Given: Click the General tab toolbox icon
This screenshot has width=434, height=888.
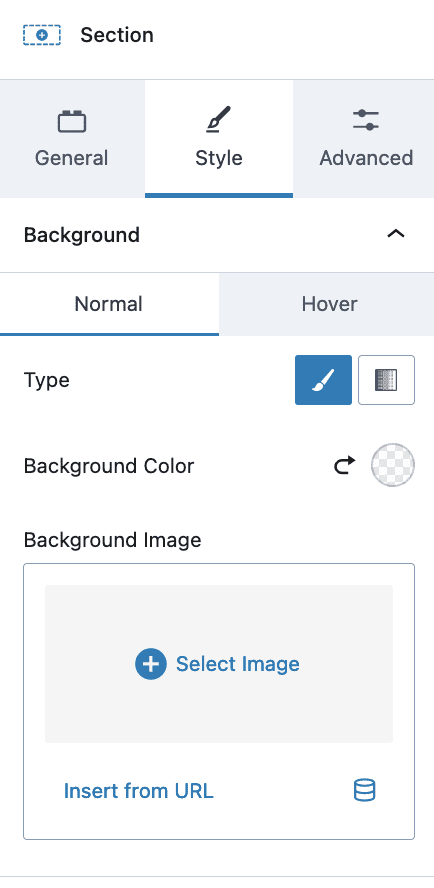Looking at the screenshot, I should [72, 122].
